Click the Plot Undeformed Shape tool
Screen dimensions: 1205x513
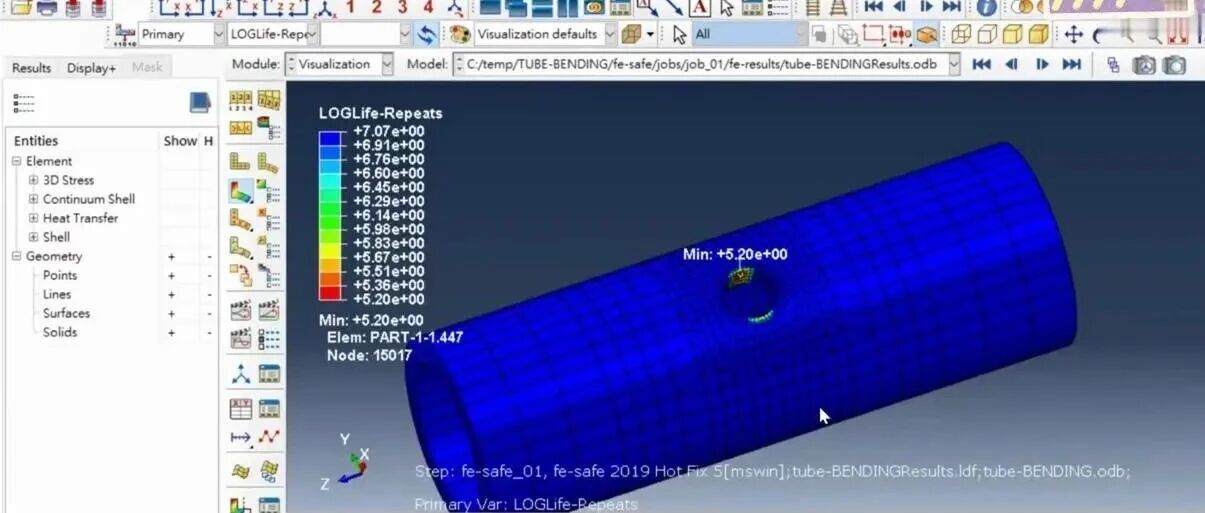pos(241,161)
